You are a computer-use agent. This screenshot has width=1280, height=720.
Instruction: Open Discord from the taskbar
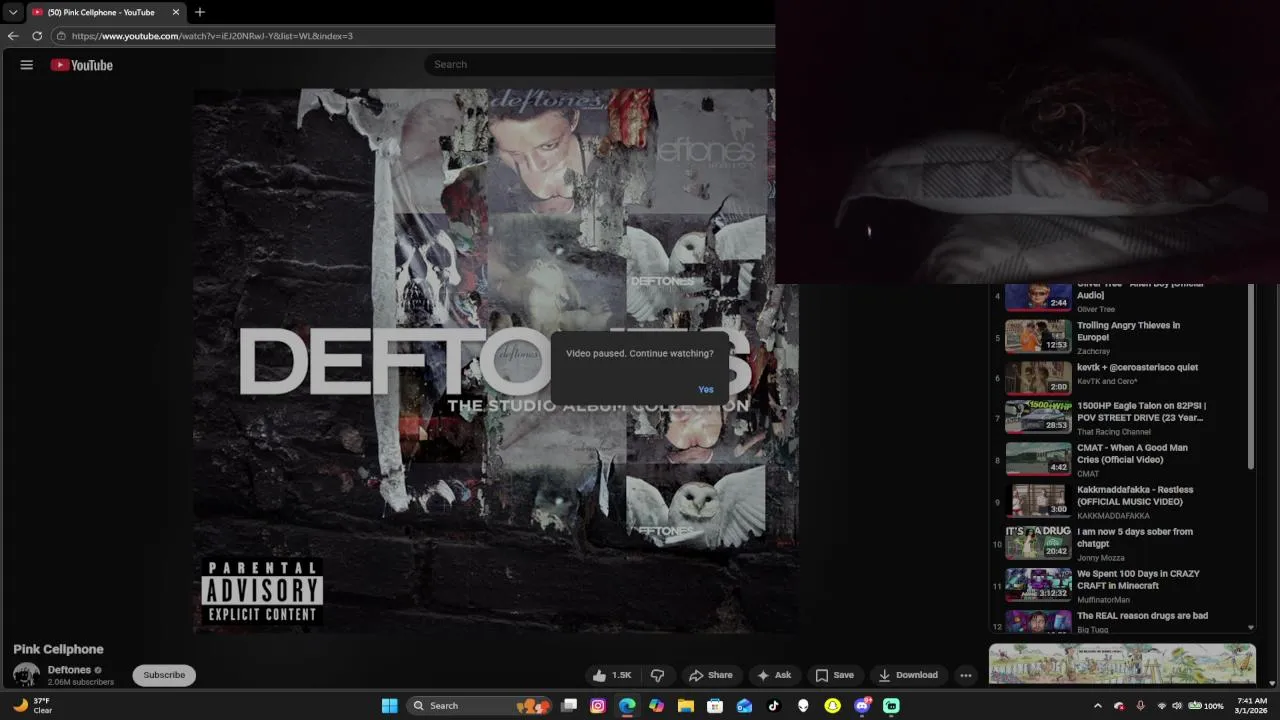(862, 706)
